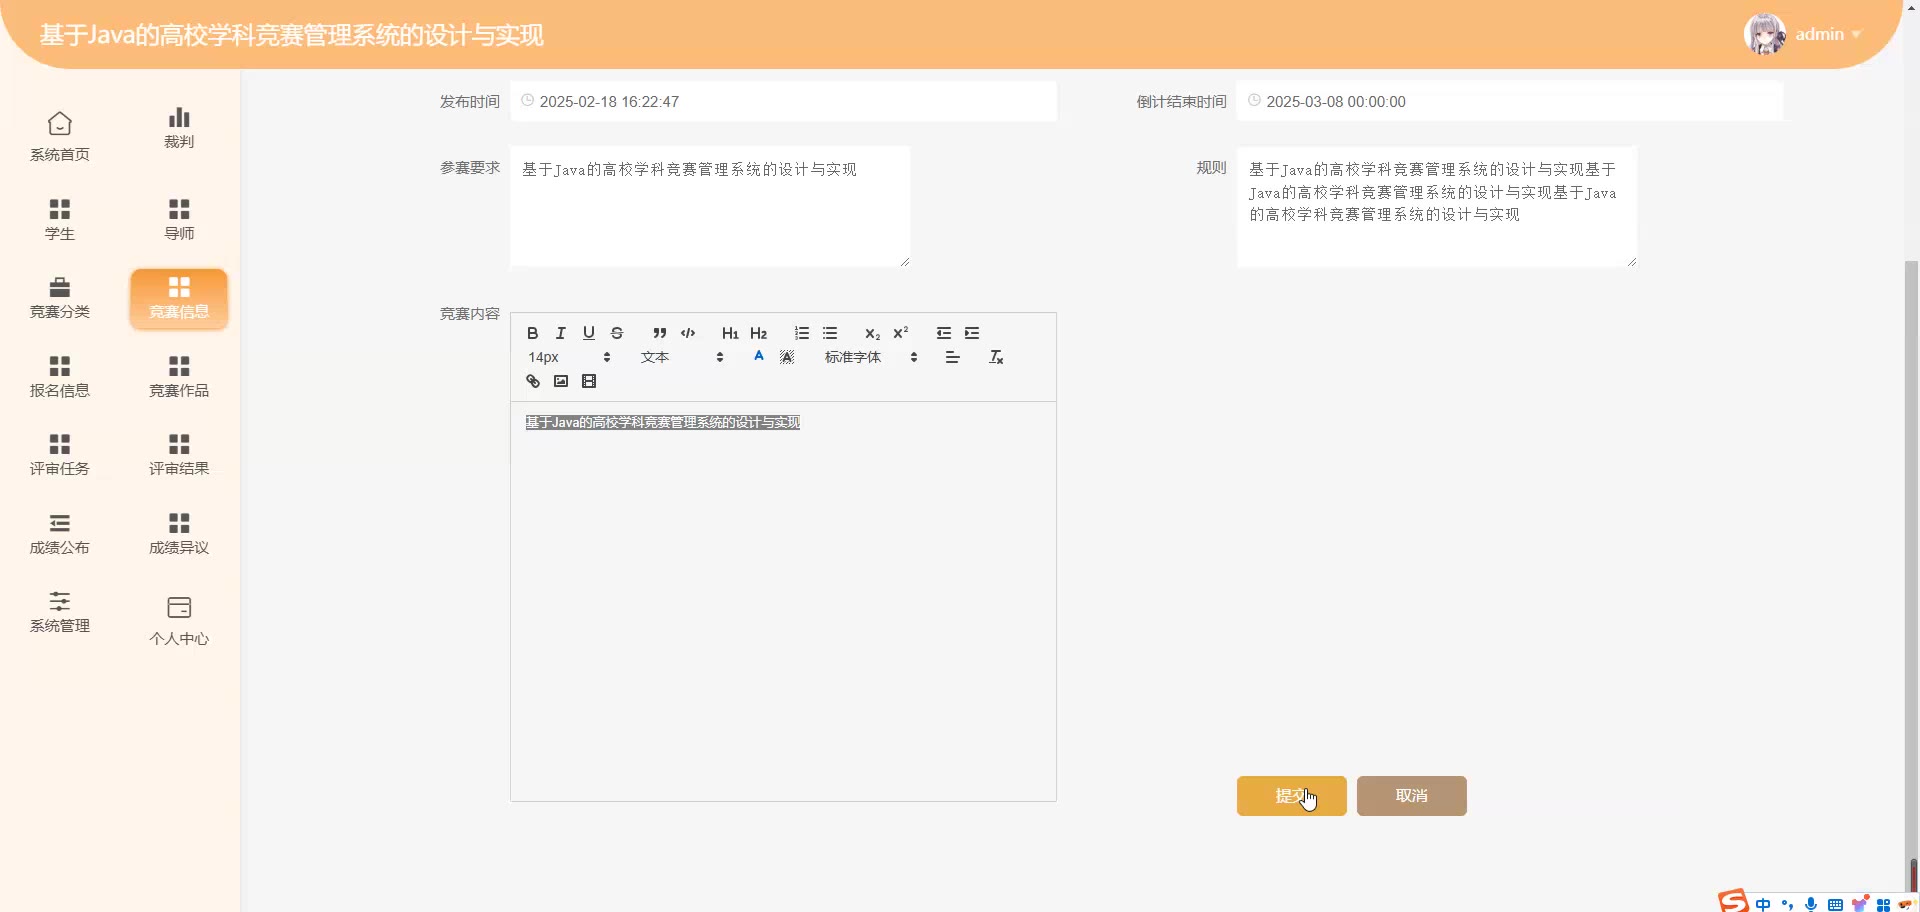Insert a video using the film icon
The width and height of the screenshot is (1920, 912).
click(589, 381)
